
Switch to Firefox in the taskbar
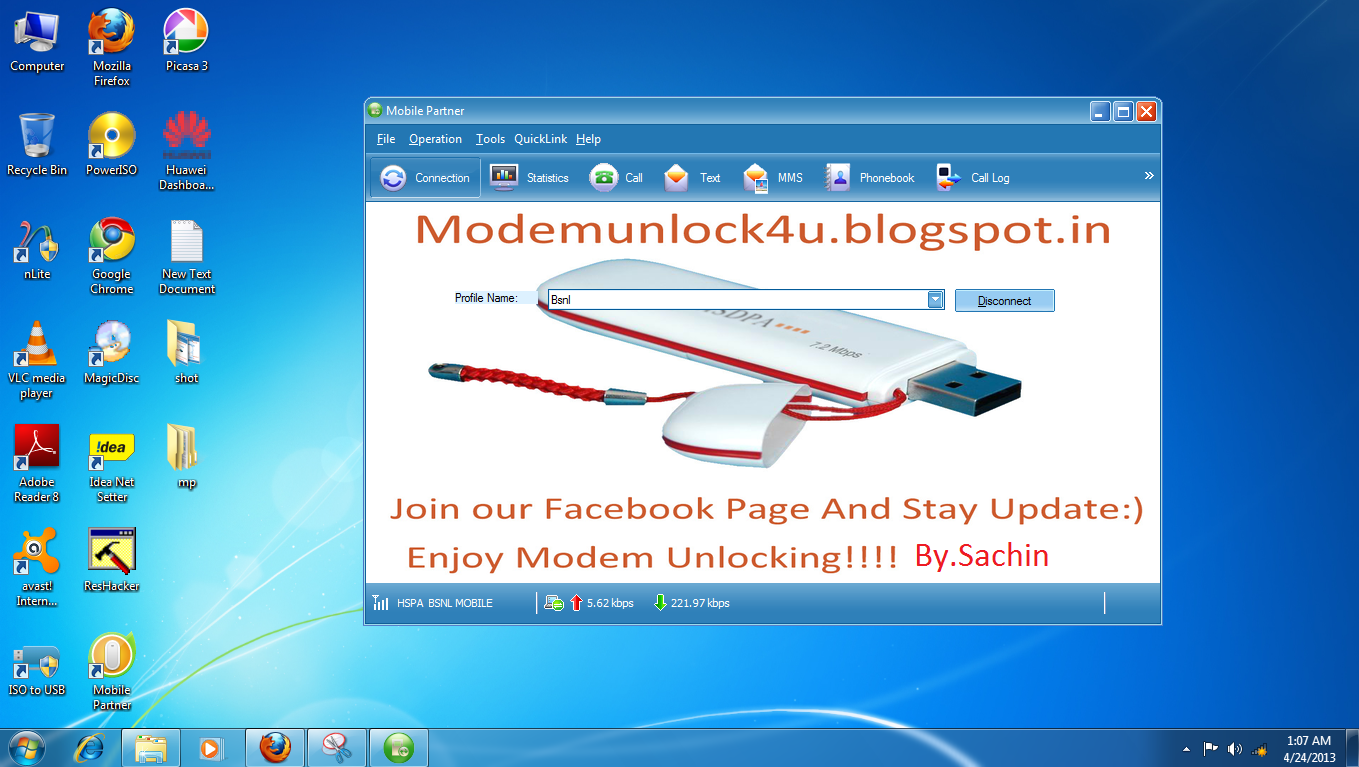point(275,747)
